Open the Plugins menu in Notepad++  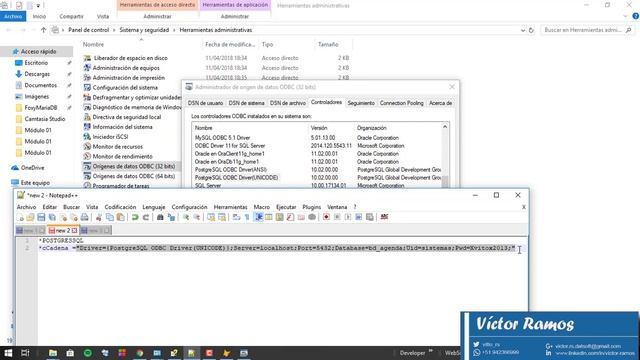pyautogui.click(x=311, y=207)
